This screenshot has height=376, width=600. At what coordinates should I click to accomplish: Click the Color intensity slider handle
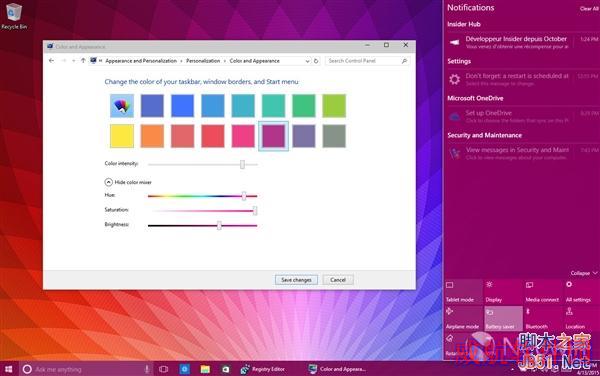point(242,164)
